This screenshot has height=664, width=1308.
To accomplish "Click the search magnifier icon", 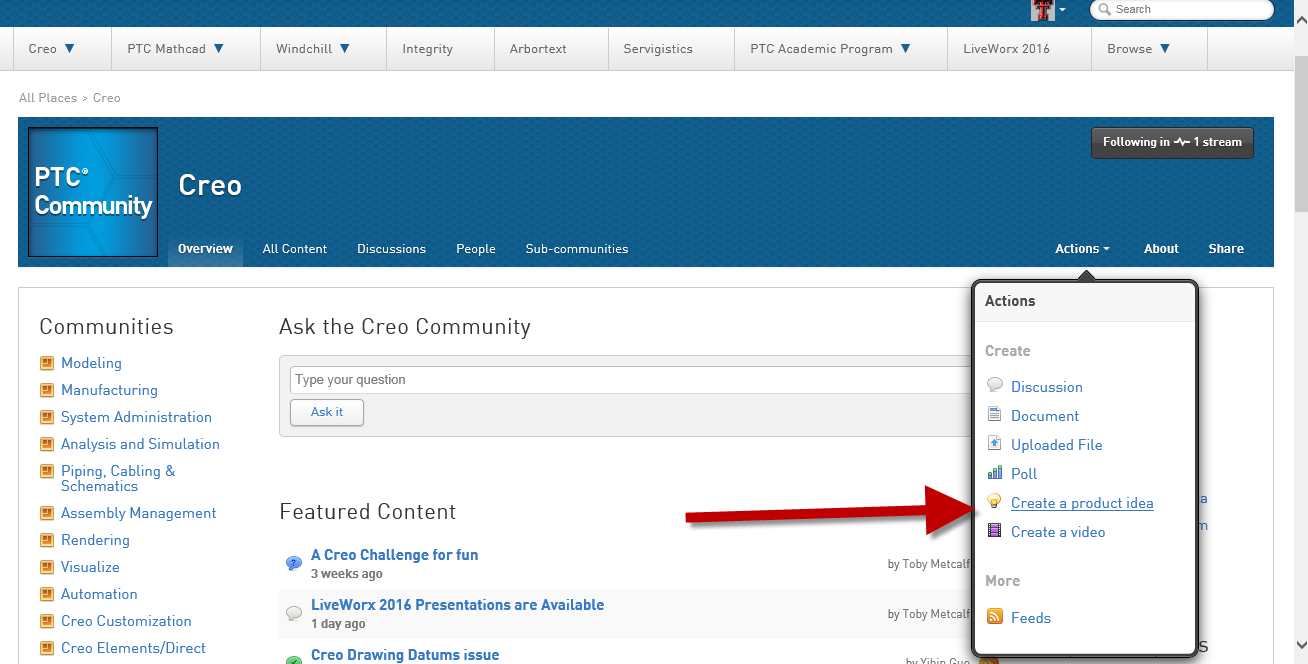I will pos(1104,10).
